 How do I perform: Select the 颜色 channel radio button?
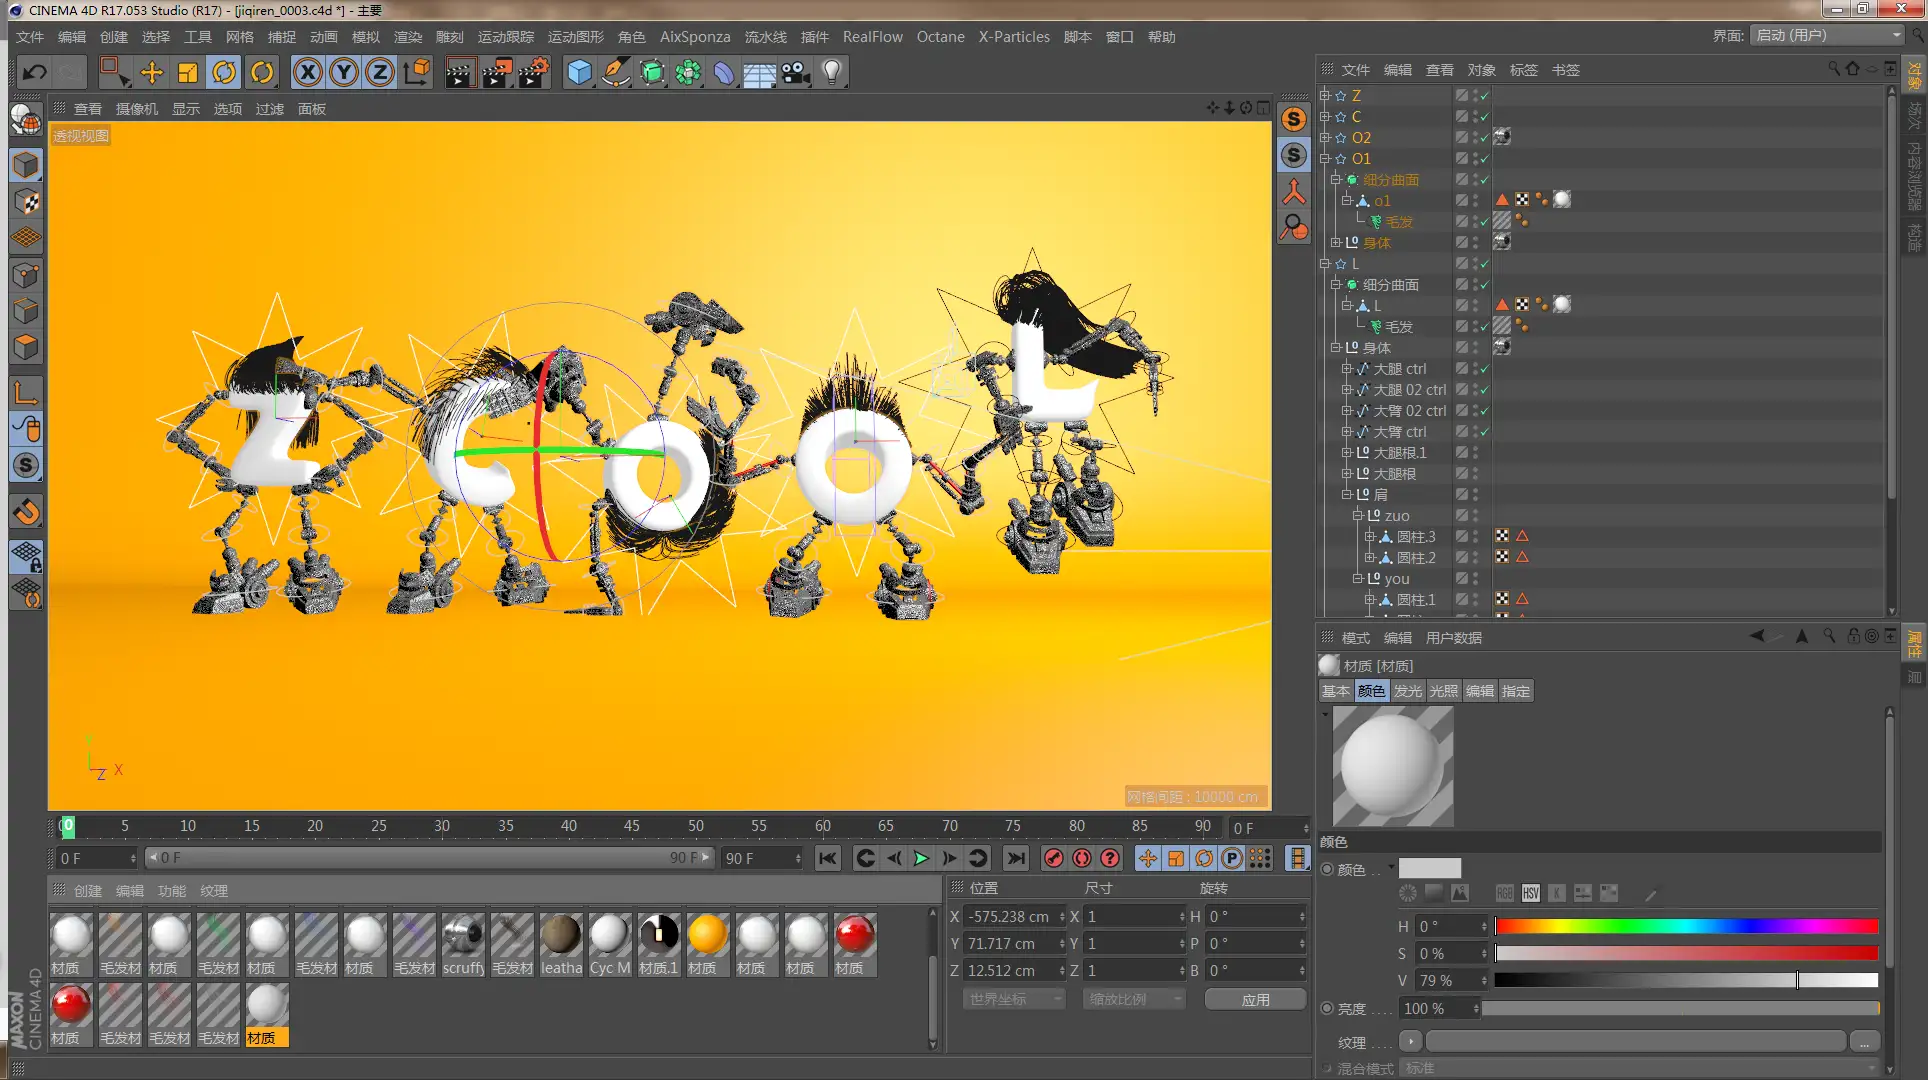(1328, 869)
